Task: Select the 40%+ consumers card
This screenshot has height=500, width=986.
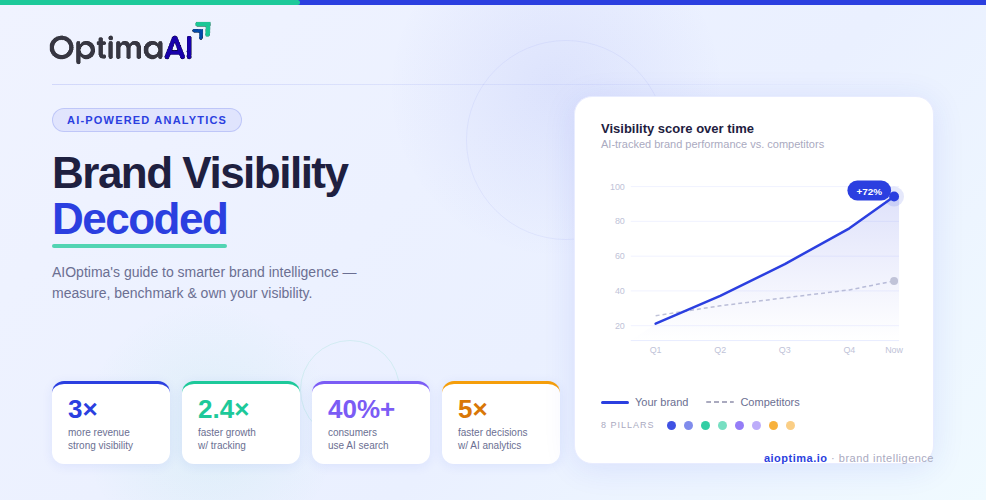Action: tap(371, 423)
